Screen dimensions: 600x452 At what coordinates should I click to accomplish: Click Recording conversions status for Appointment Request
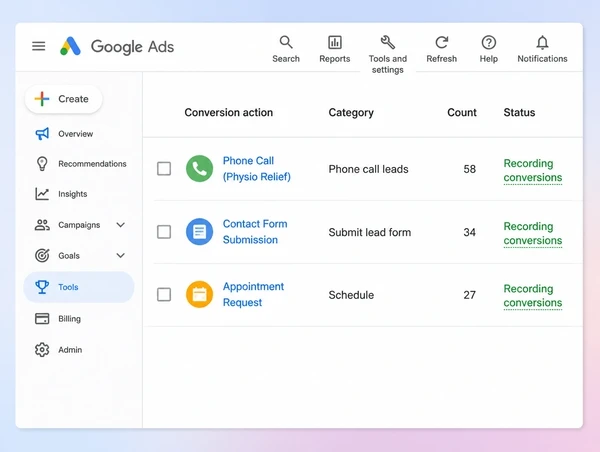tap(533, 295)
